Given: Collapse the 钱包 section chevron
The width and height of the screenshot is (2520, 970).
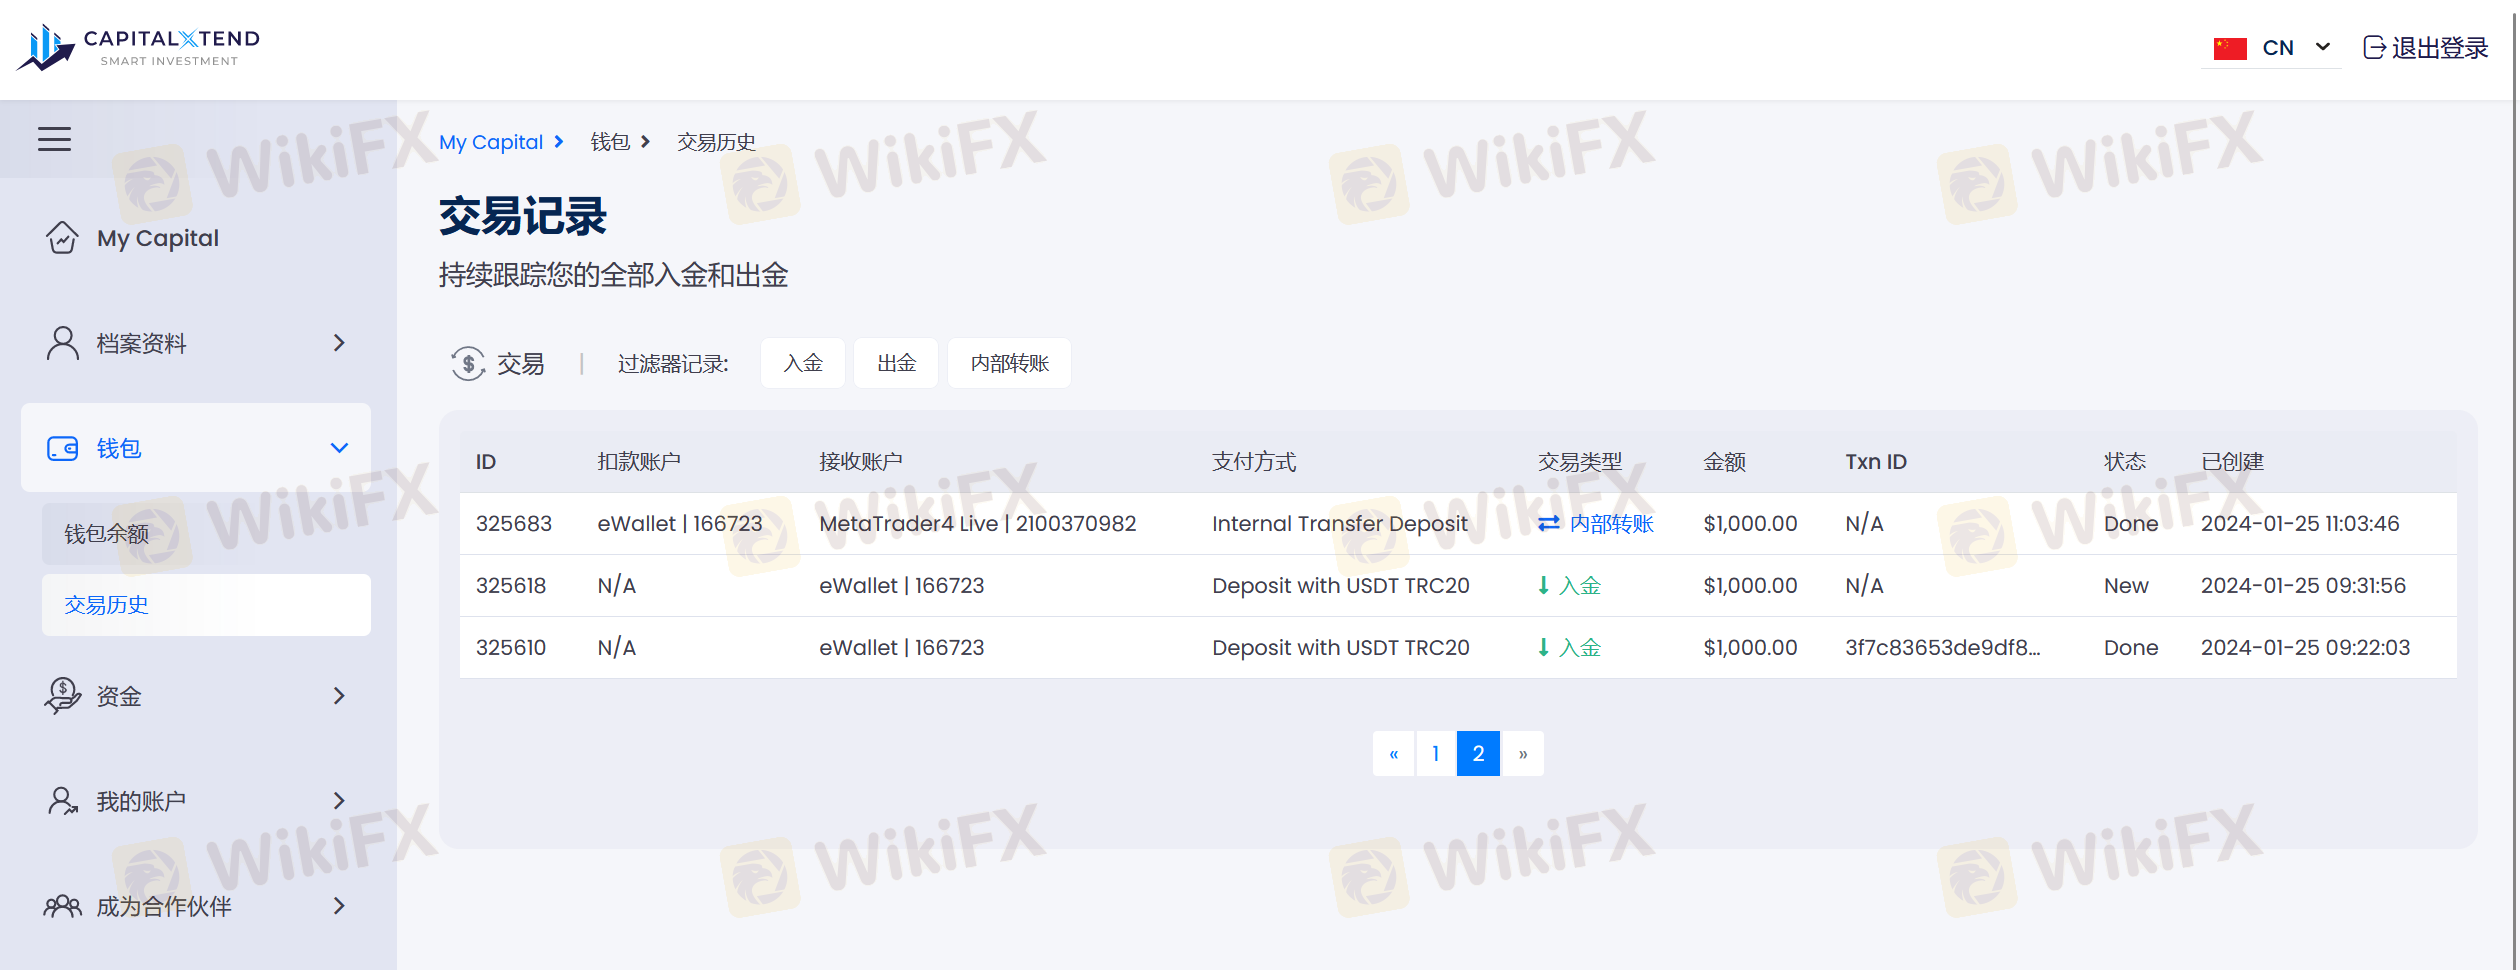Looking at the screenshot, I should click(339, 448).
